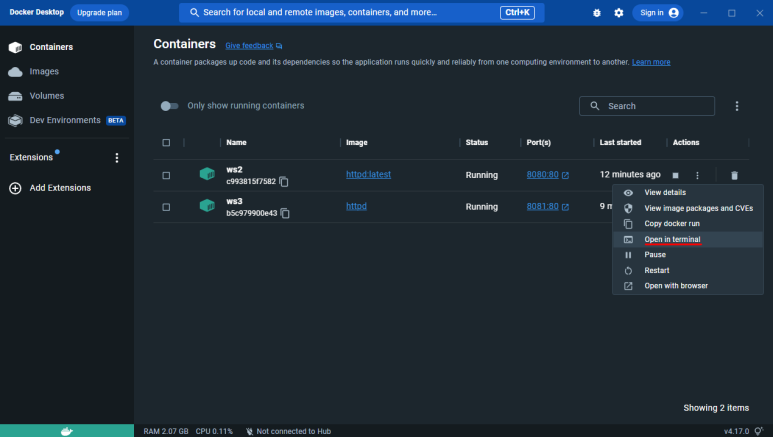Click the RAM 2.07 GB status text
Image resolution: width=773 pixels, height=437 pixels.
(x=166, y=432)
